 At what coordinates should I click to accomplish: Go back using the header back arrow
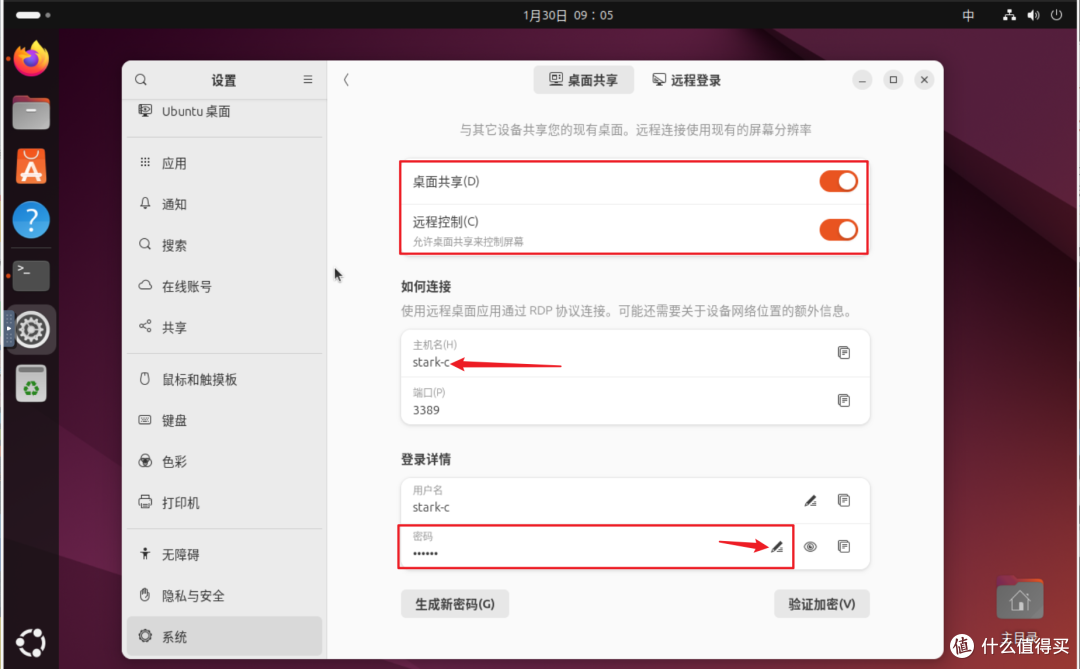click(x=346, y=80)
